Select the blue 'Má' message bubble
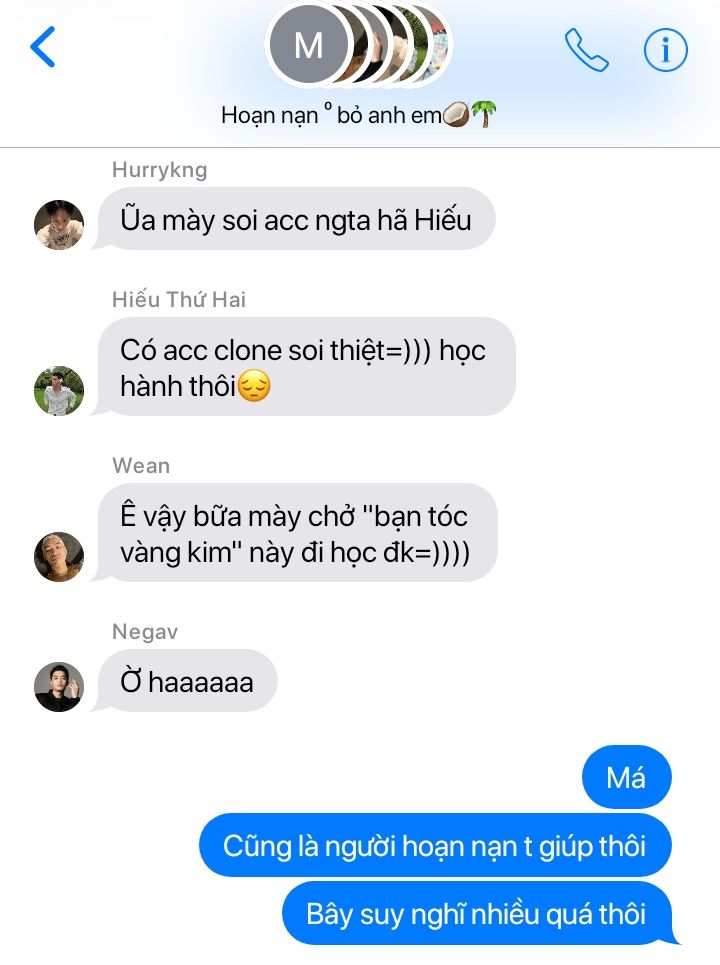This screenshot has height=965, width=720. coord(626,777)
